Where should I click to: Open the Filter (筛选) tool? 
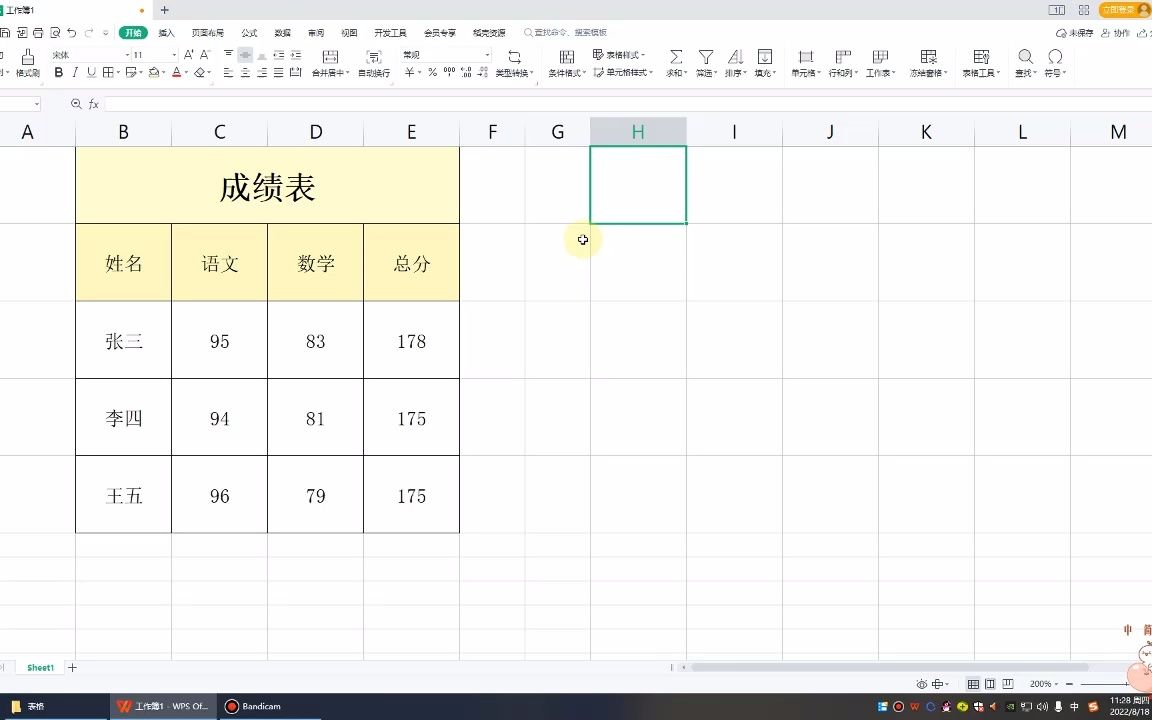click(705, 58)
